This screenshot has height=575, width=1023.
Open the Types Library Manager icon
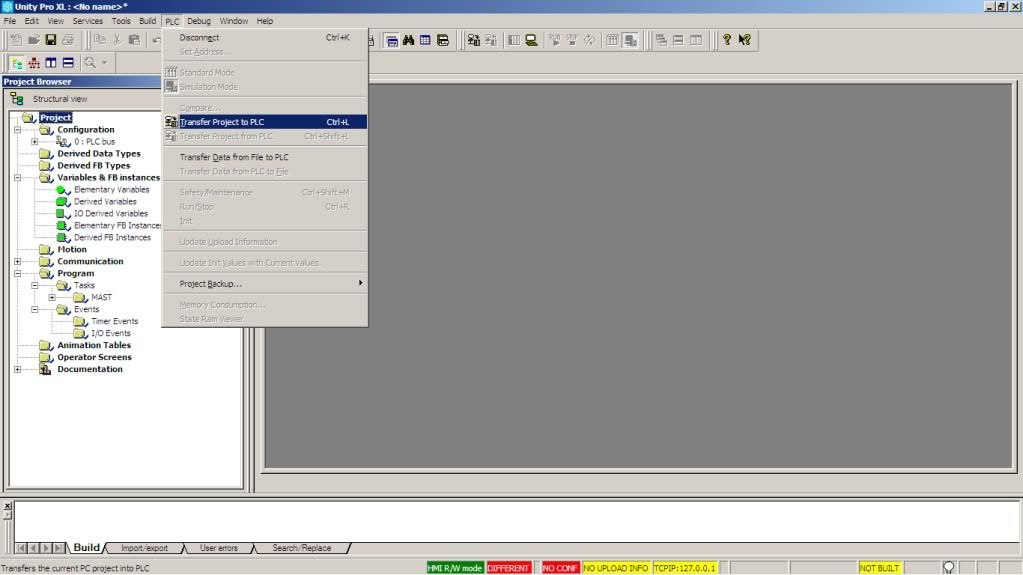click(x=443, y=40)
